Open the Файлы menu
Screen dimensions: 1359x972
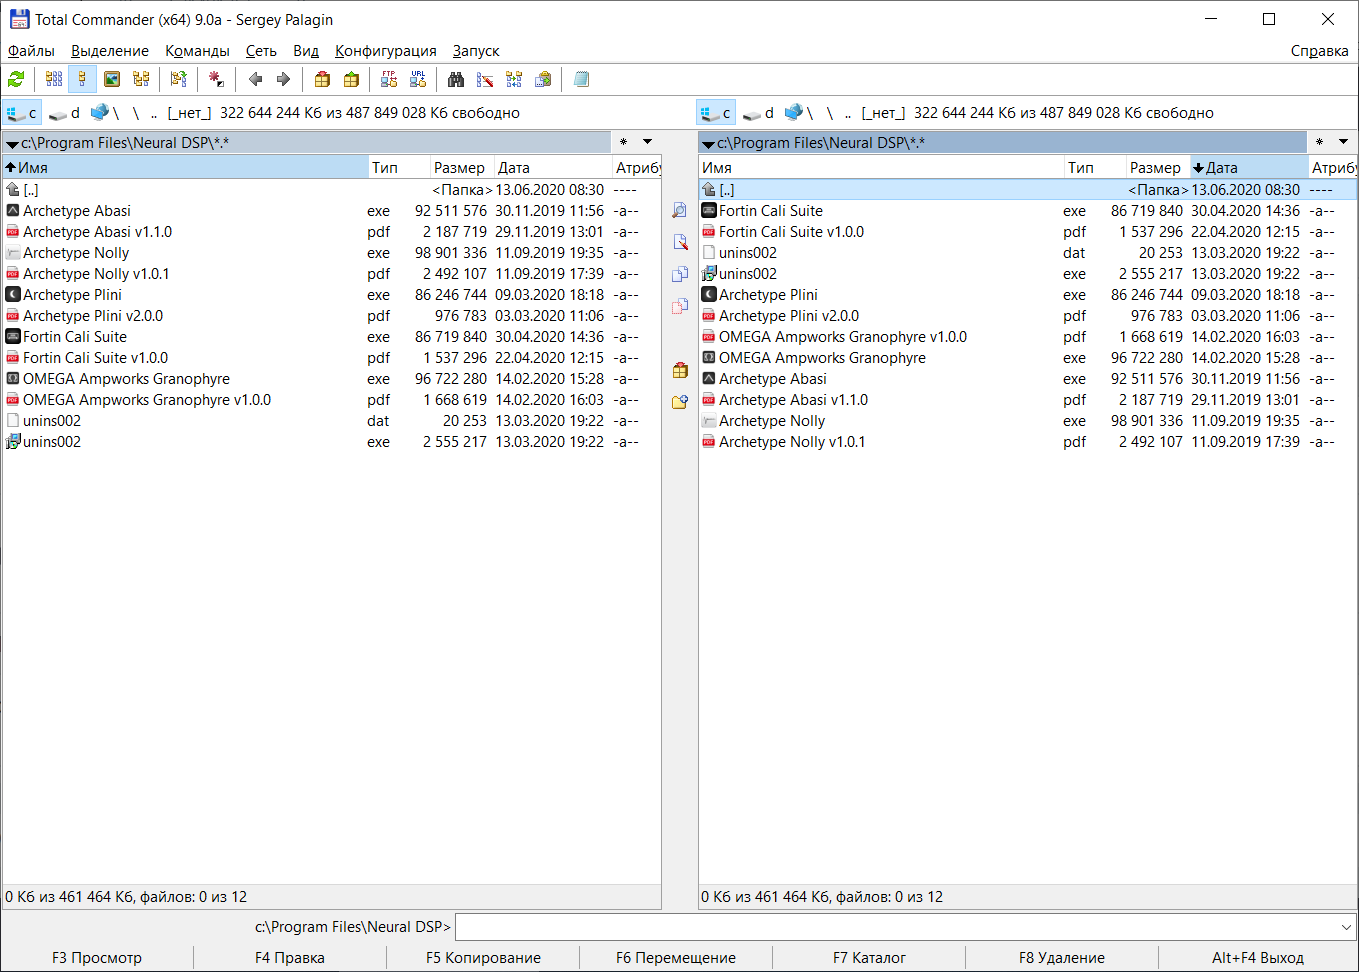coord(31,50)
